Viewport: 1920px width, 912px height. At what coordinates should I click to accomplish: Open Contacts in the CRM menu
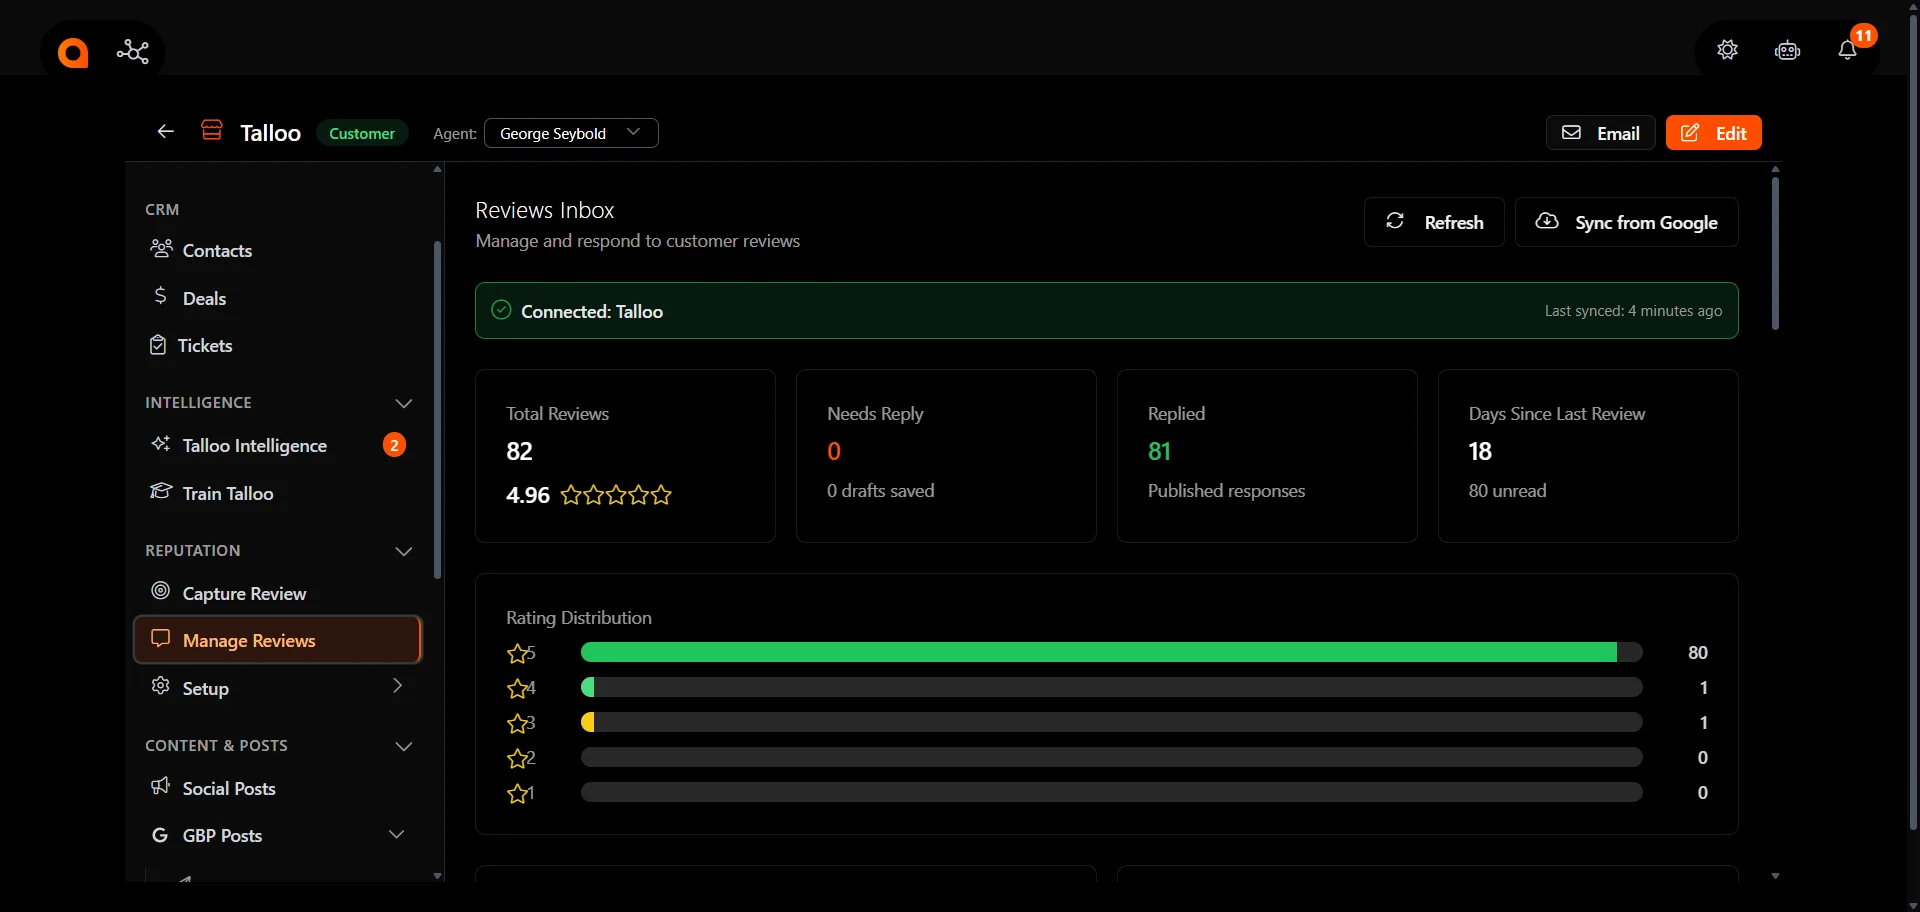pos(278,250)
